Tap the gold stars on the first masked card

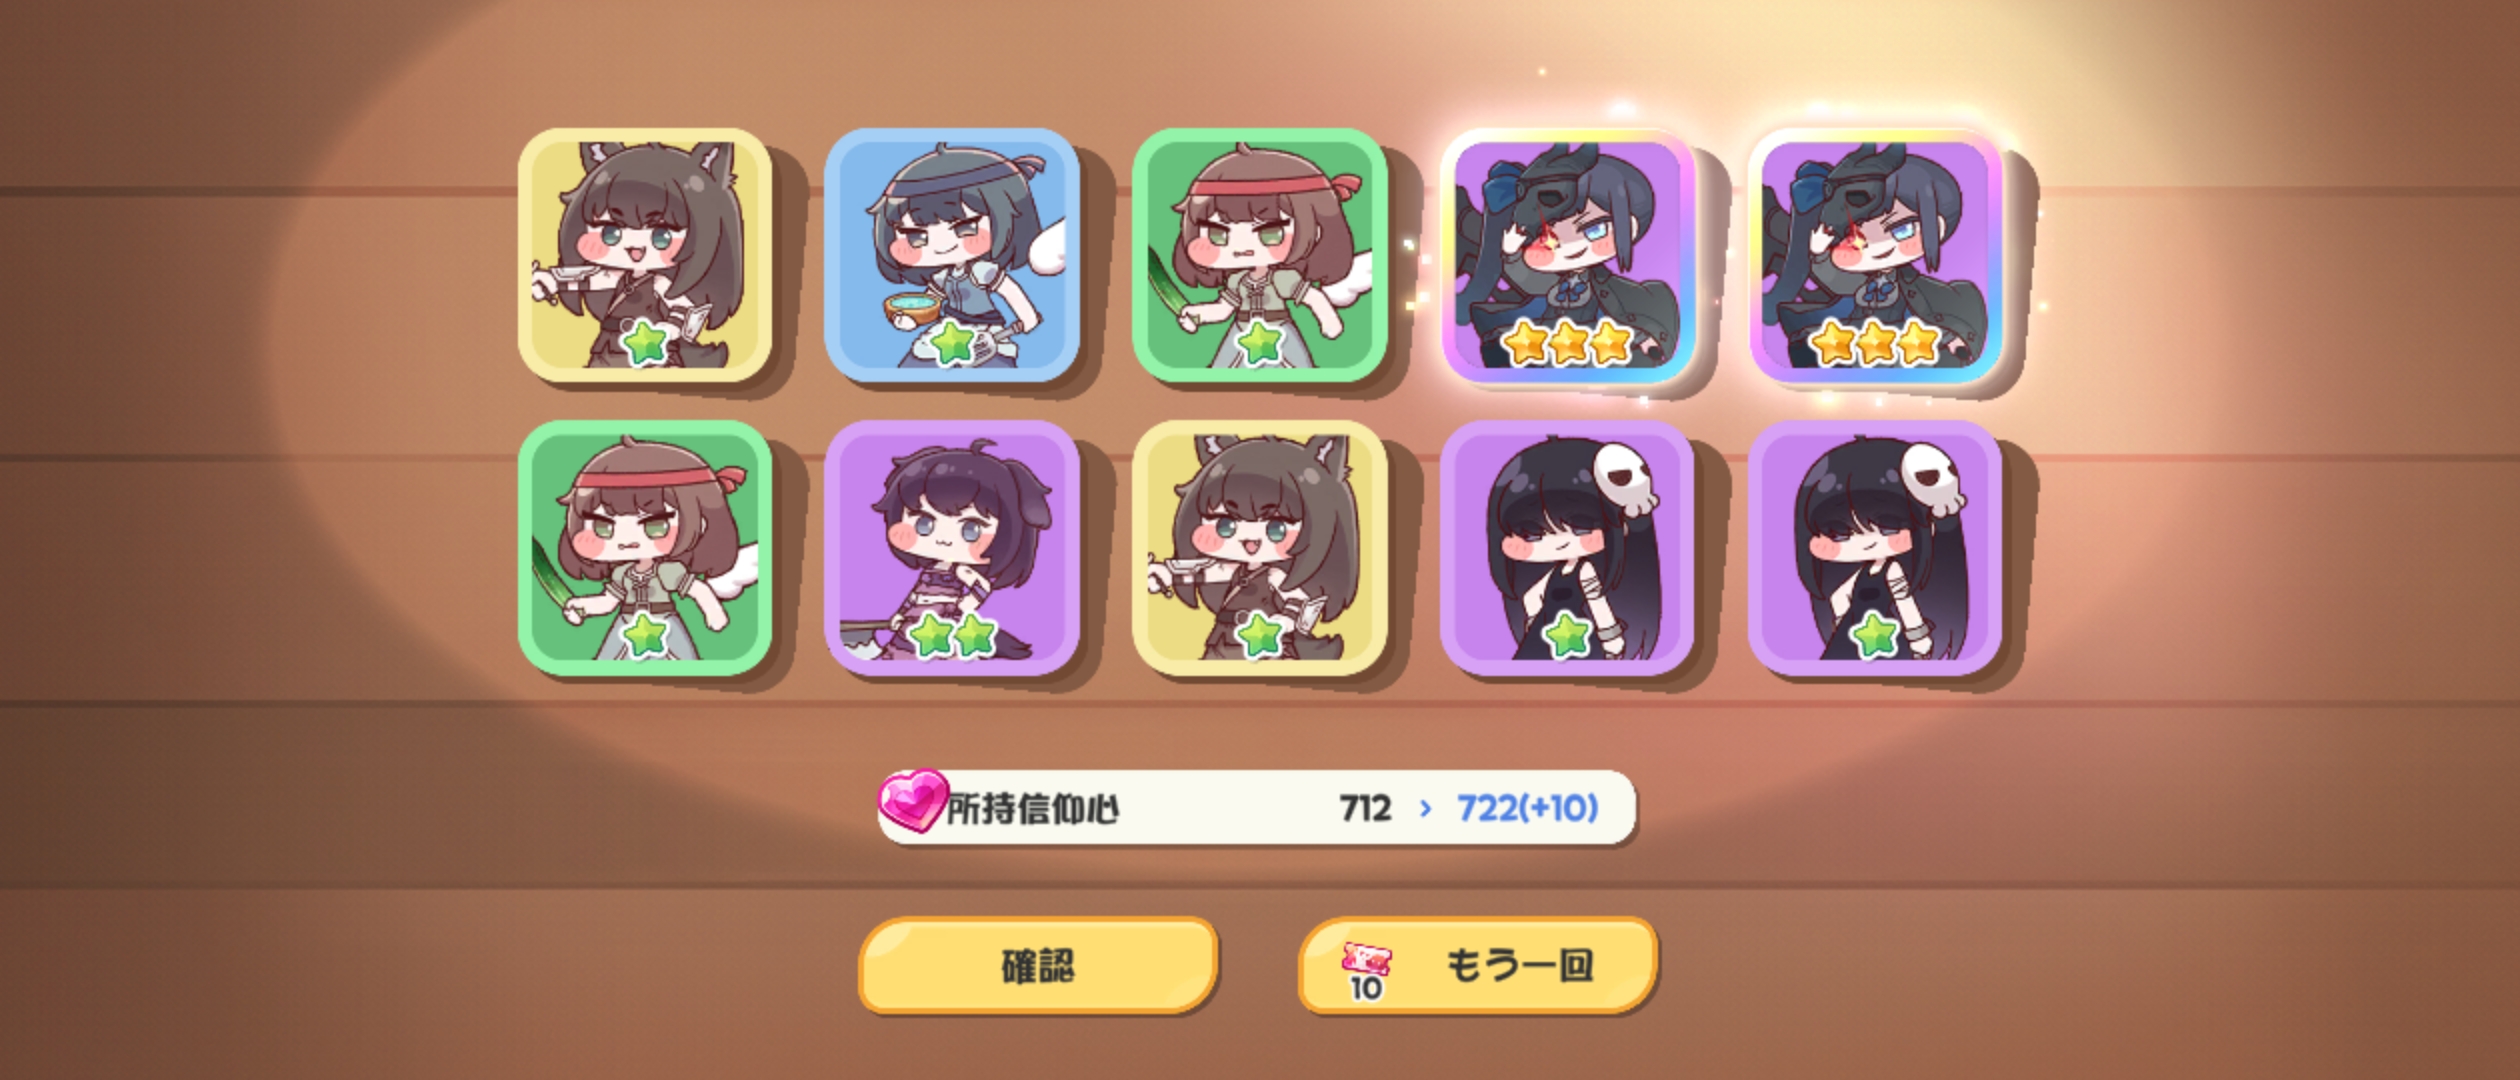coord(1567,344)
